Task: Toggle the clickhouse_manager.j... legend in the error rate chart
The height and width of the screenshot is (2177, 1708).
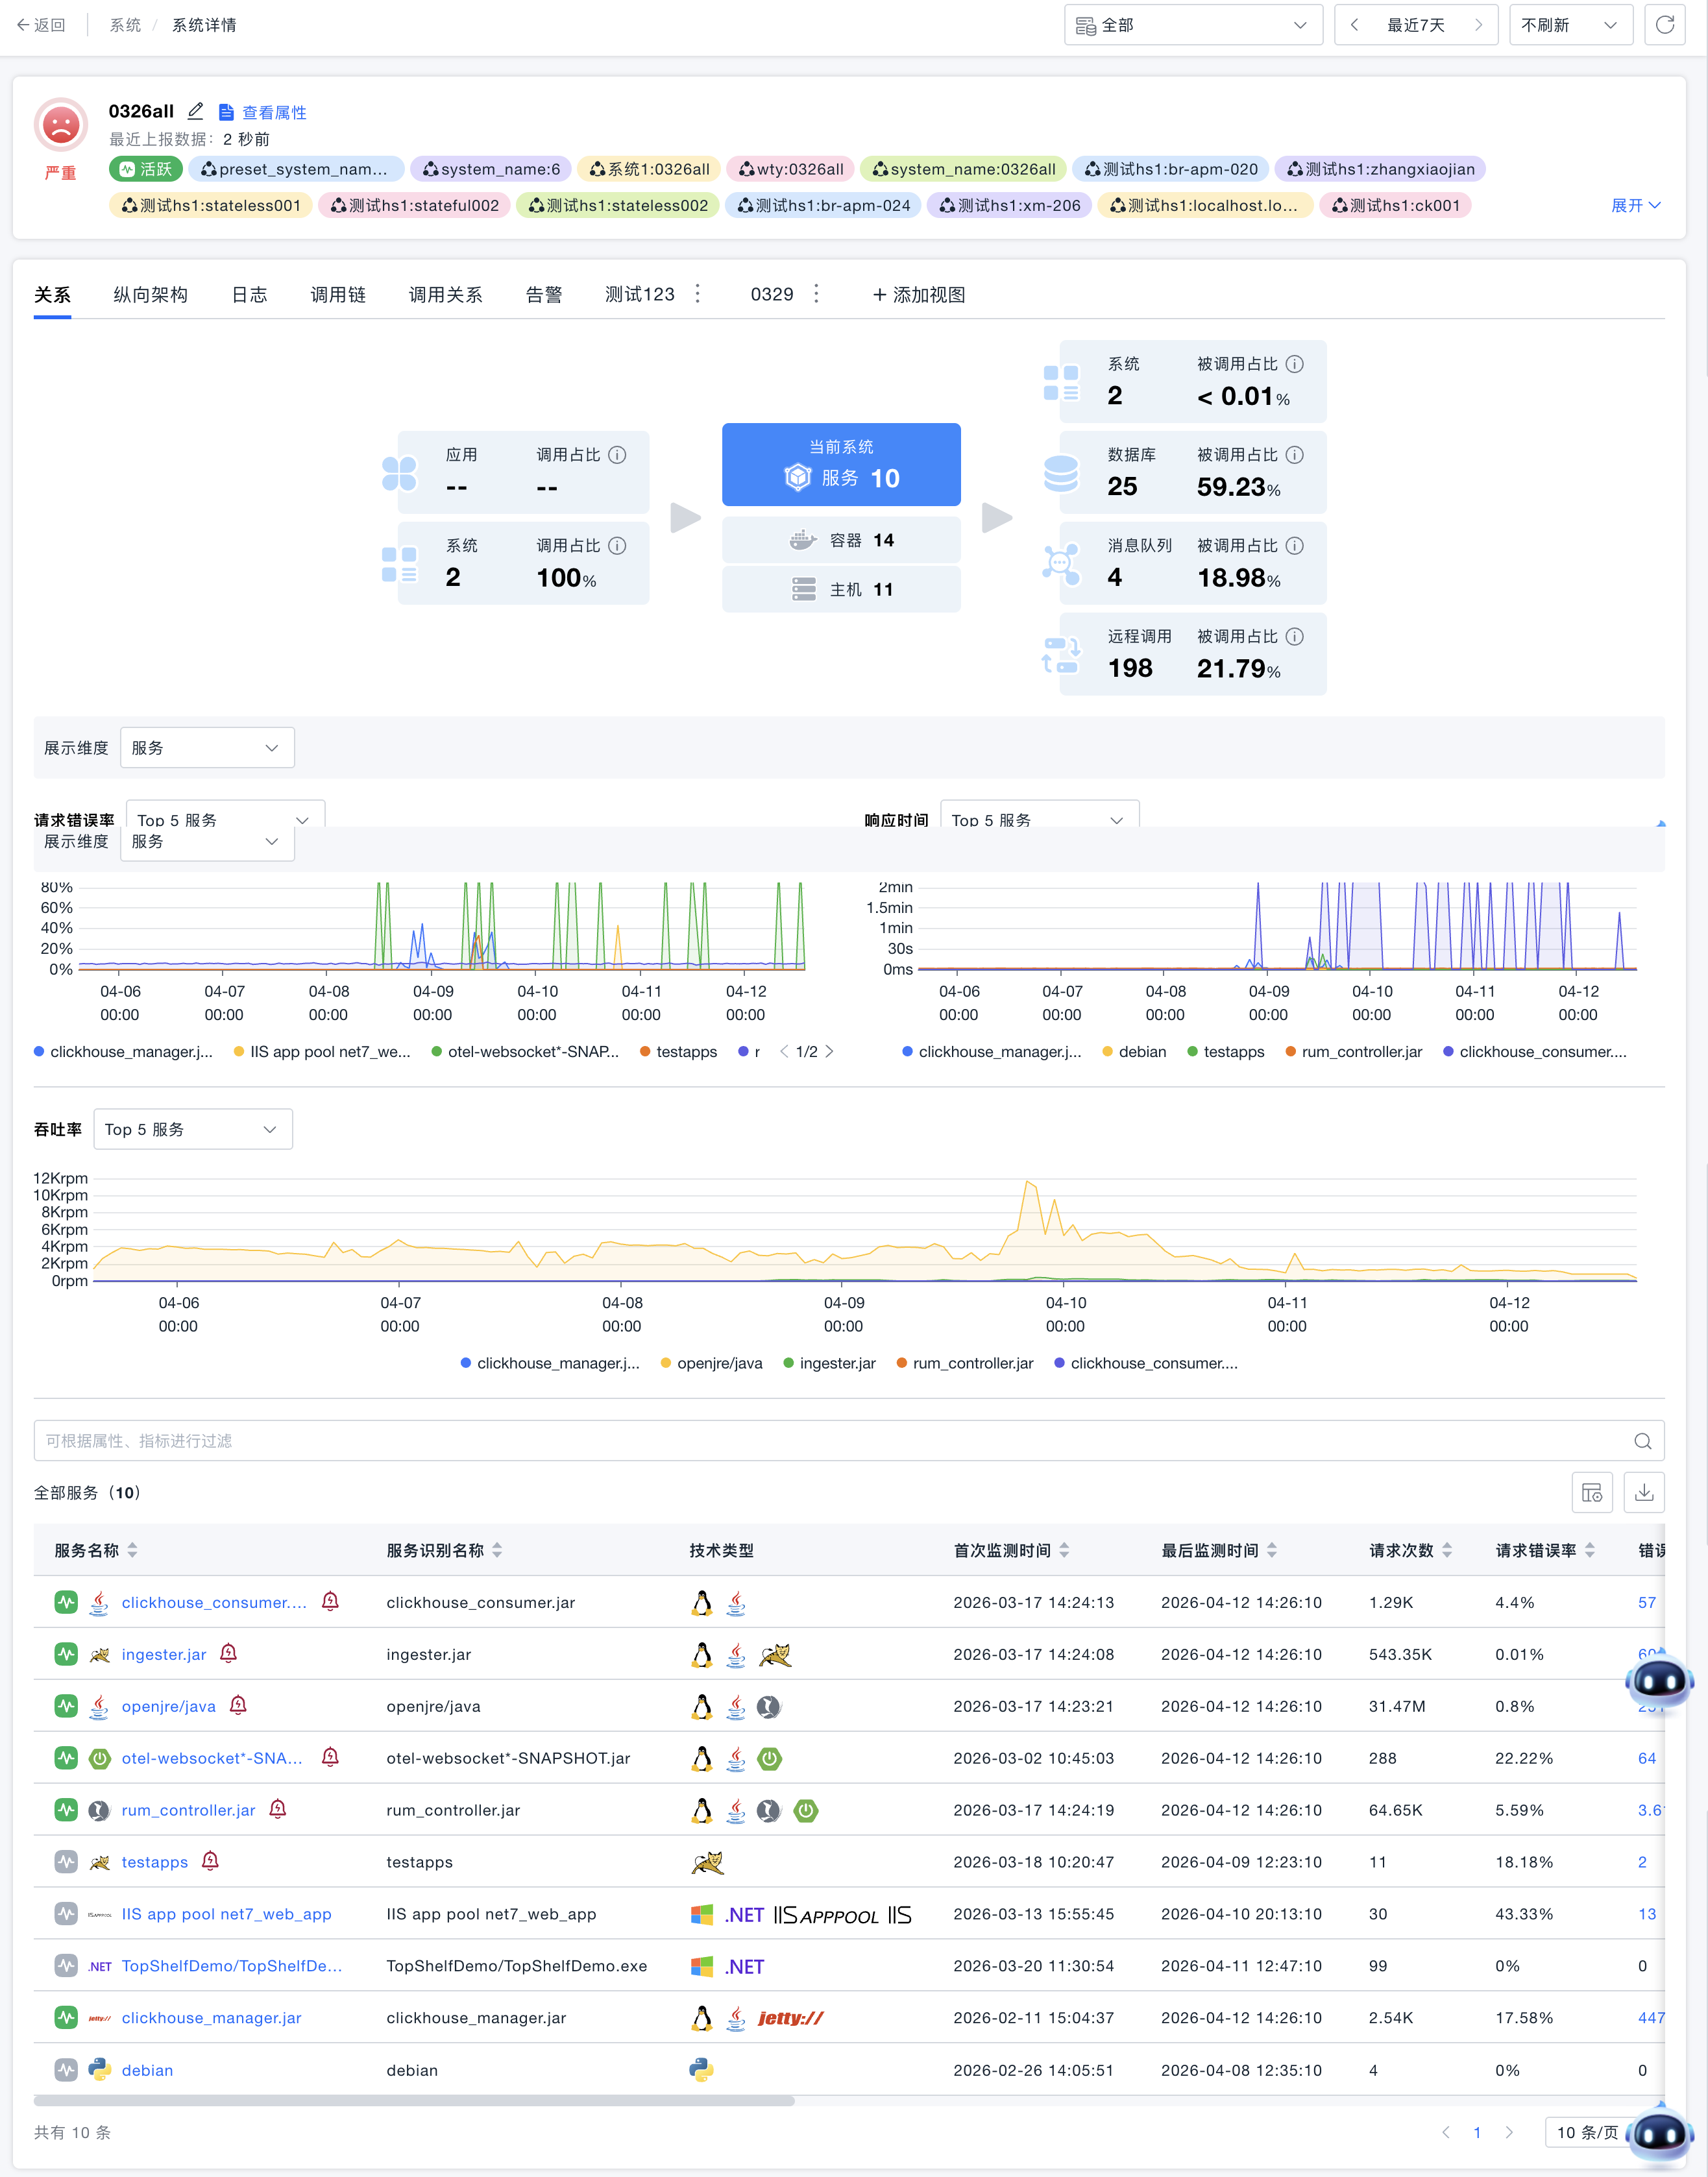Action: pyautogui.click(x=124, y=1052)
